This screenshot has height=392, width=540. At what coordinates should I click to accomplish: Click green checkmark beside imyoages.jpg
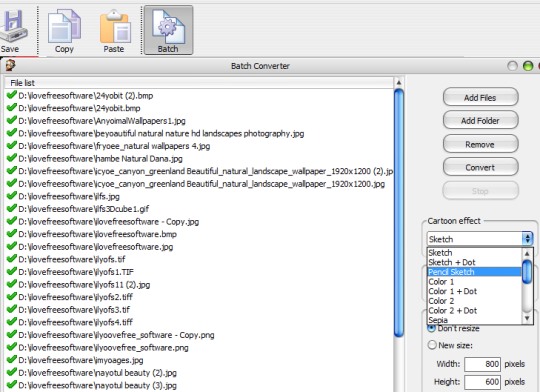pyautogui.click(x=12, y=360)
